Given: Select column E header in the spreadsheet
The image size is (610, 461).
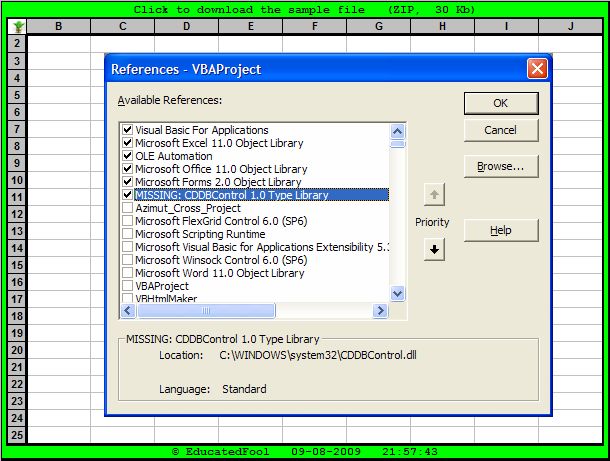Looking at the screenshot, I should point(251,26).
